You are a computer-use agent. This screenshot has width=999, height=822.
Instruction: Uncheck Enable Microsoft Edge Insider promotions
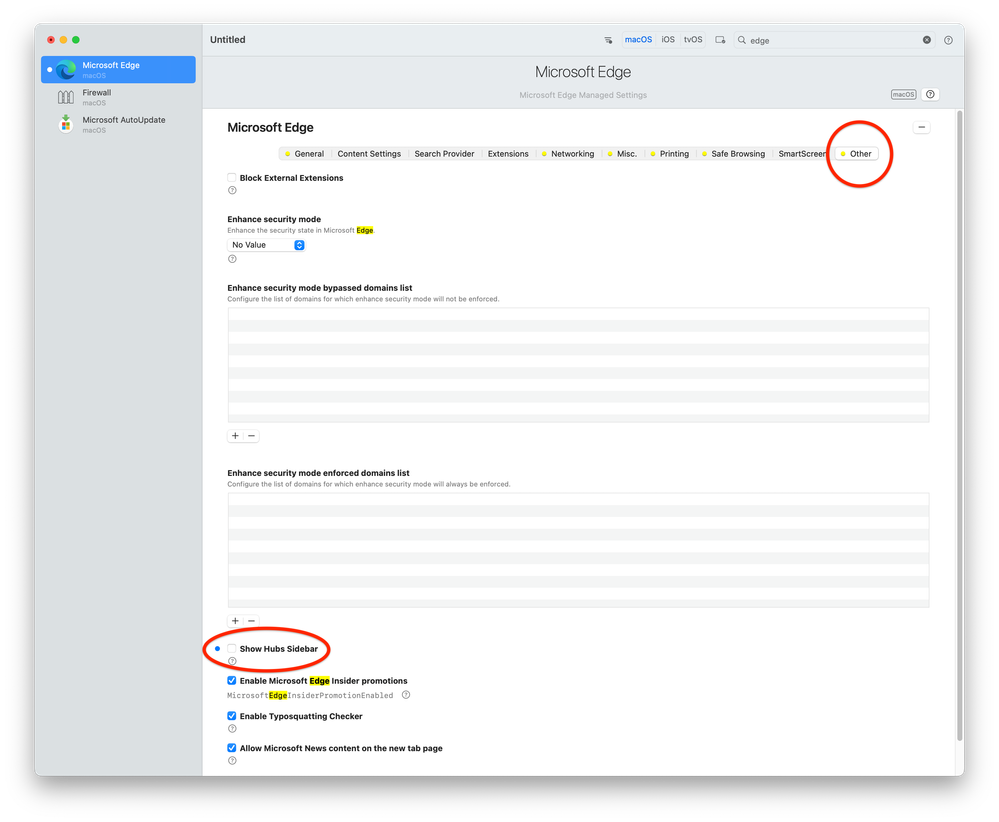[x=232, y=681]
